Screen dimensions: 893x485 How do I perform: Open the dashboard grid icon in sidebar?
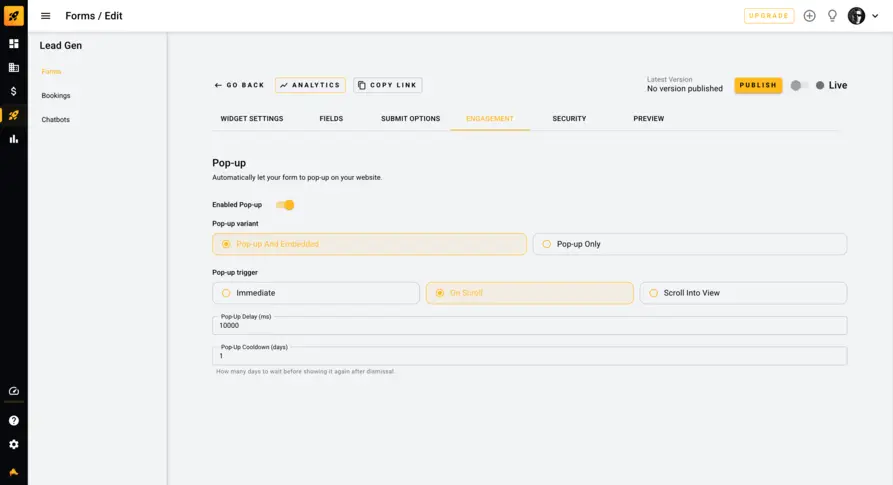coord(14,44)
